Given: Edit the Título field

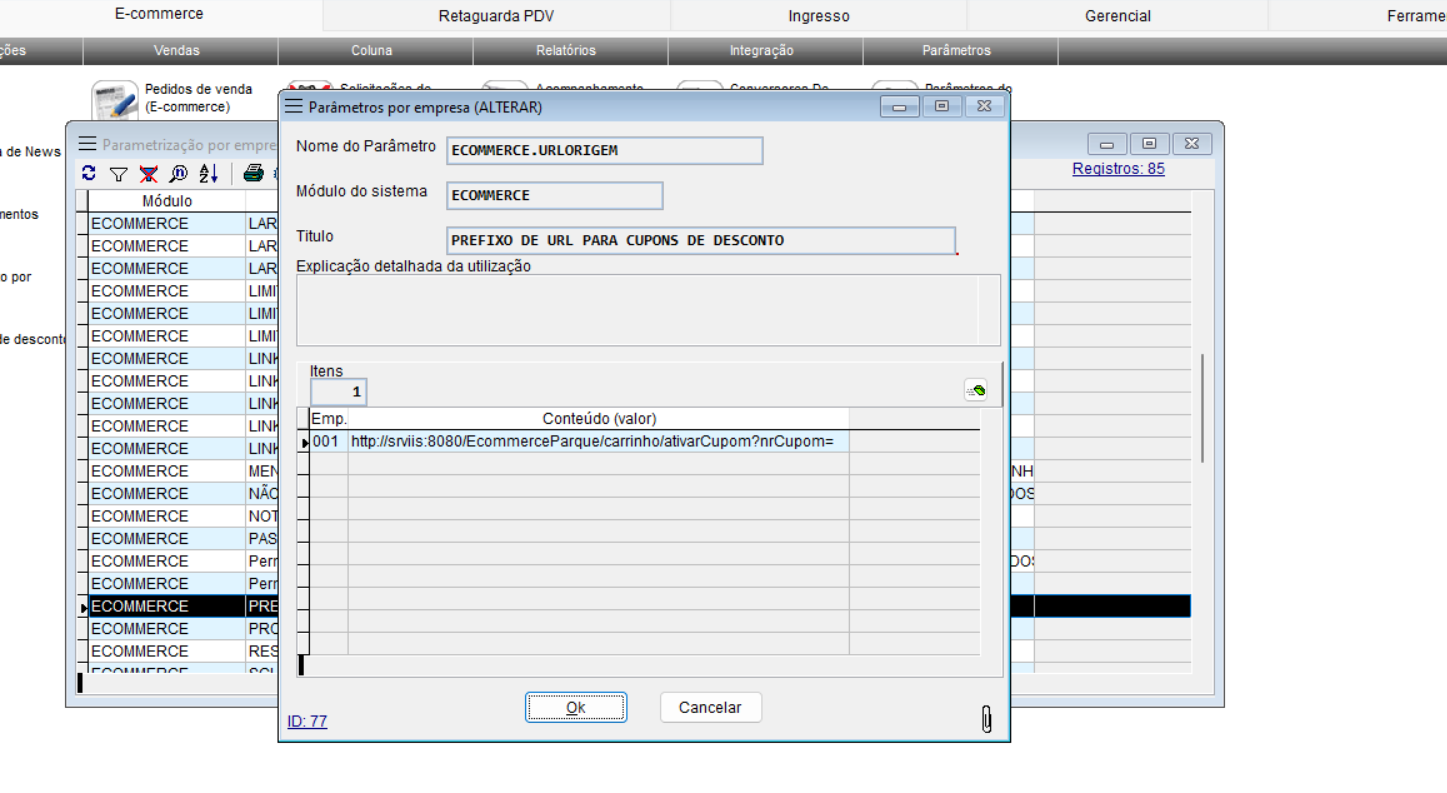Looking at the screenshot, I should (x=701, y=241).
